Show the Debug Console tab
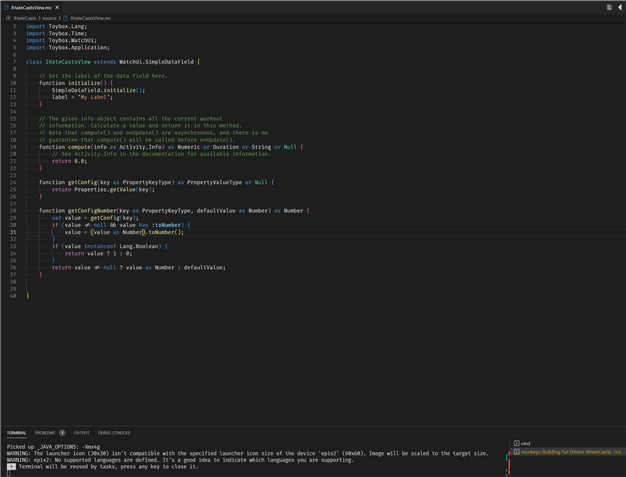Screen dimensions: 626x477 pyautogui.click(x=114, y=433)
